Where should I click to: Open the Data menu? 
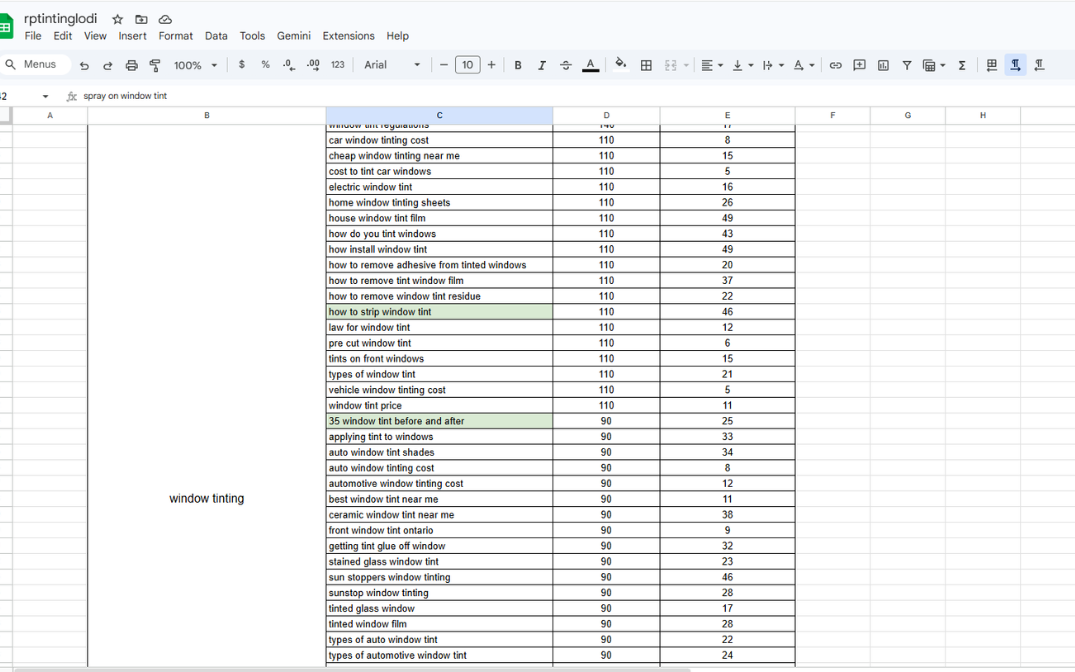tap(216, 36)
